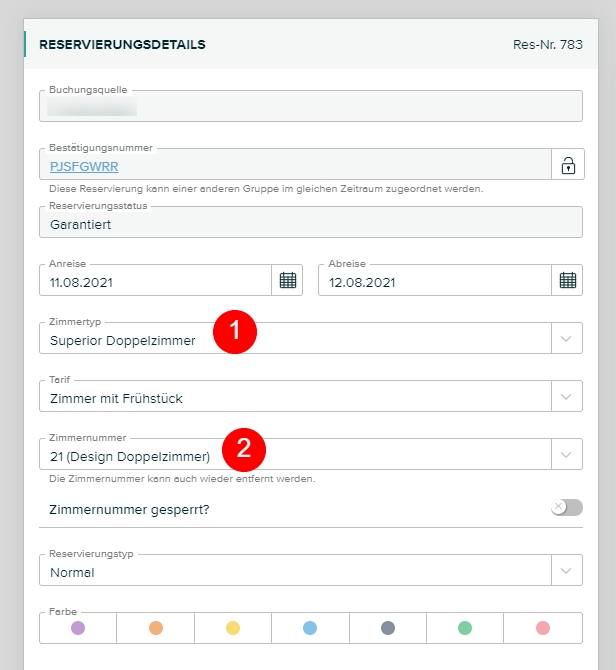616x670 pixels.
Task: Select the blue color swatch
Action: tap(310, 628)
